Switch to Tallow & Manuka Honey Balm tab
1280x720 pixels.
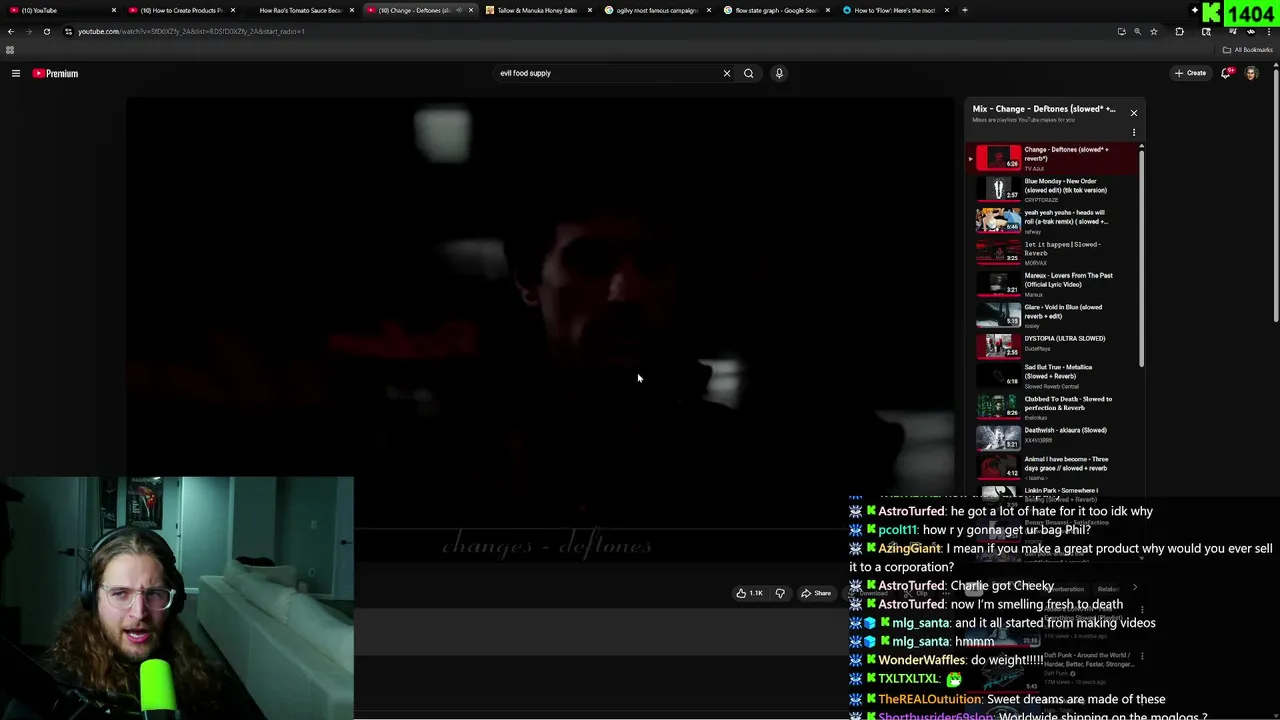[536, 10]
